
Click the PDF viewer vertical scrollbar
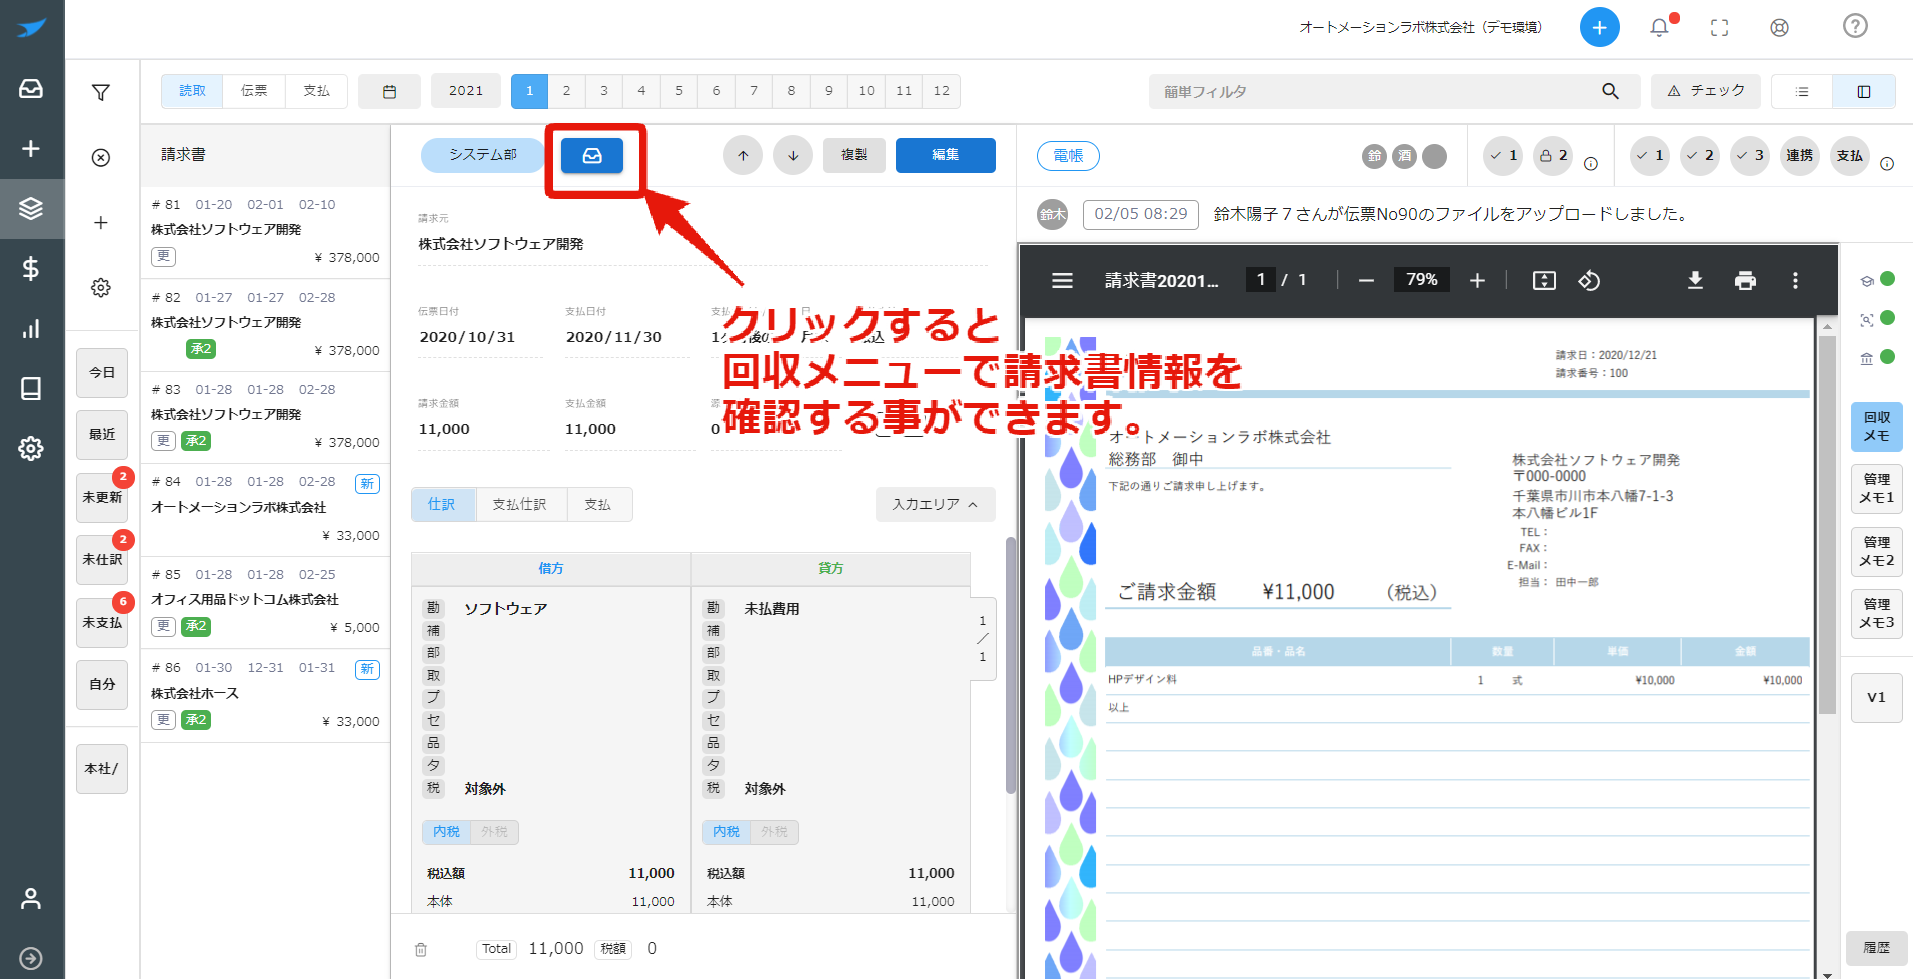(x=1827, y=524)
